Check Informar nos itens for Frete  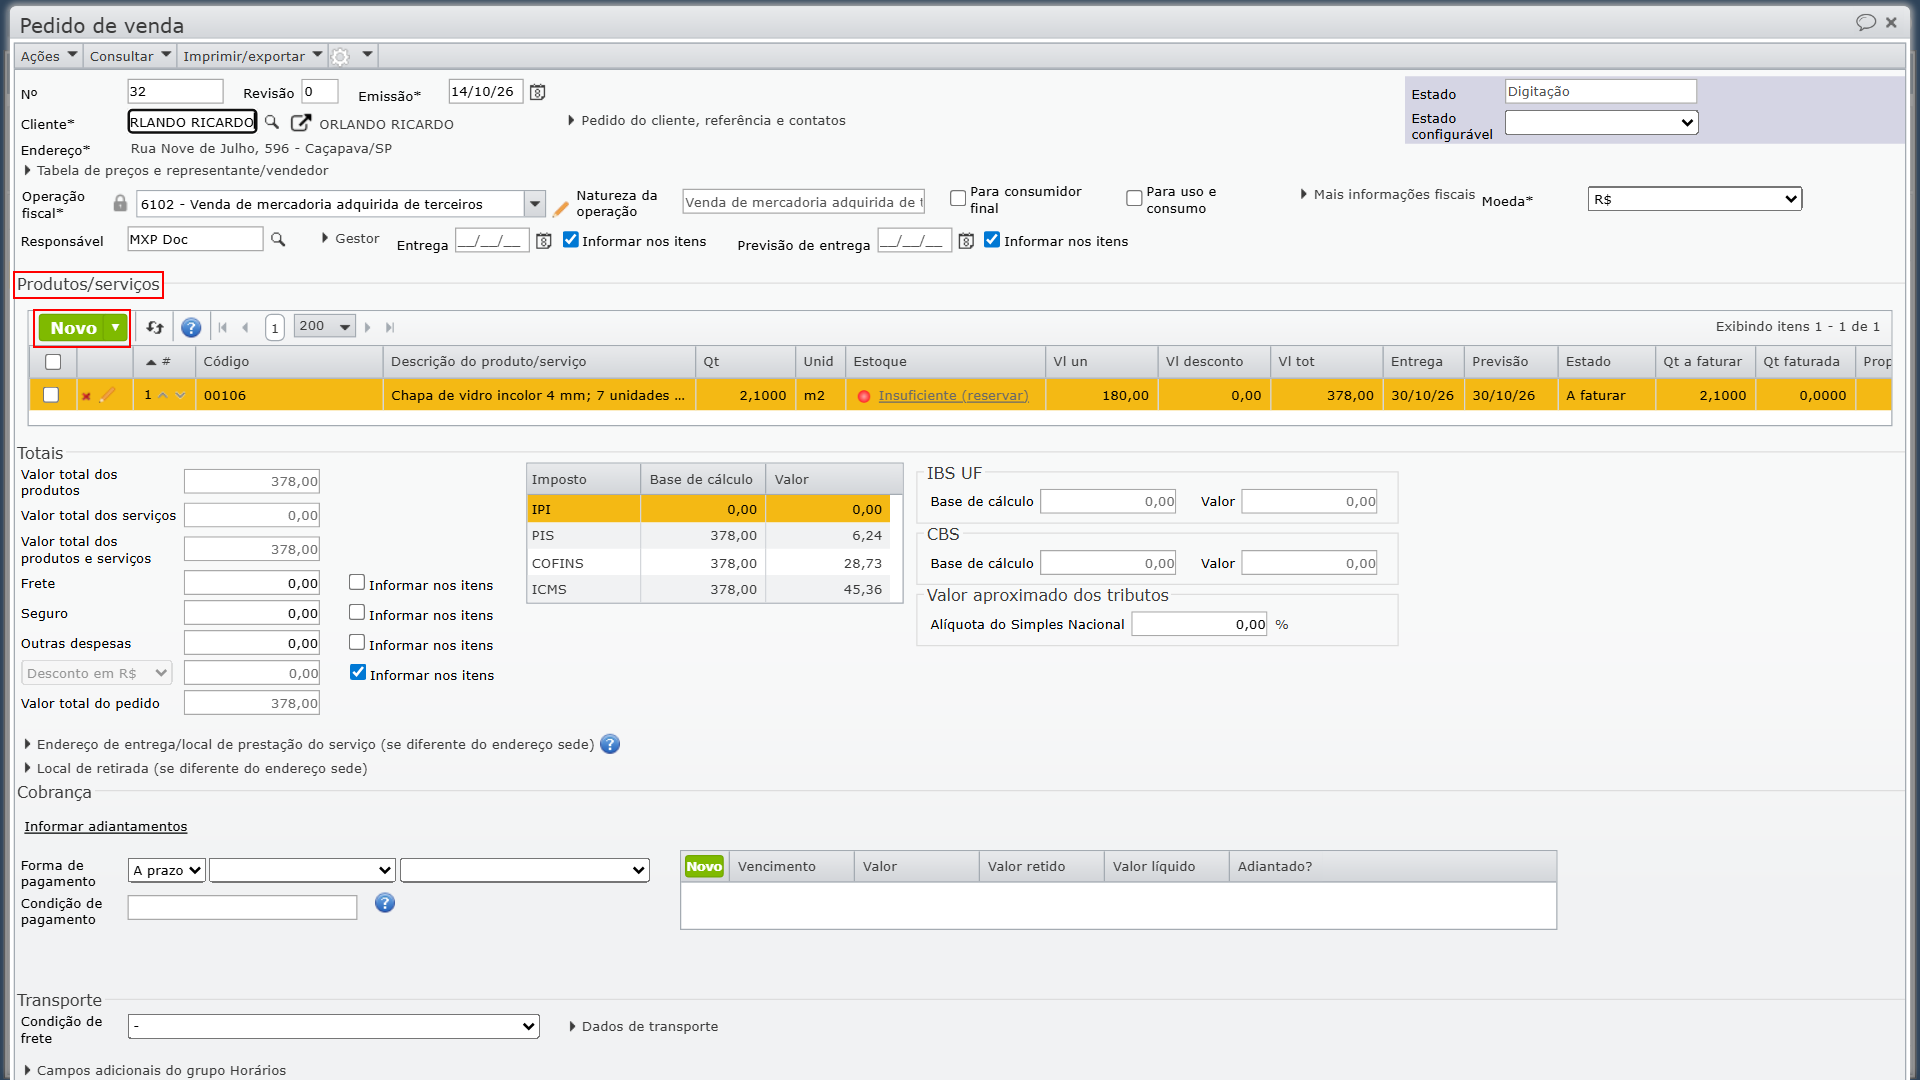(357, 583)
